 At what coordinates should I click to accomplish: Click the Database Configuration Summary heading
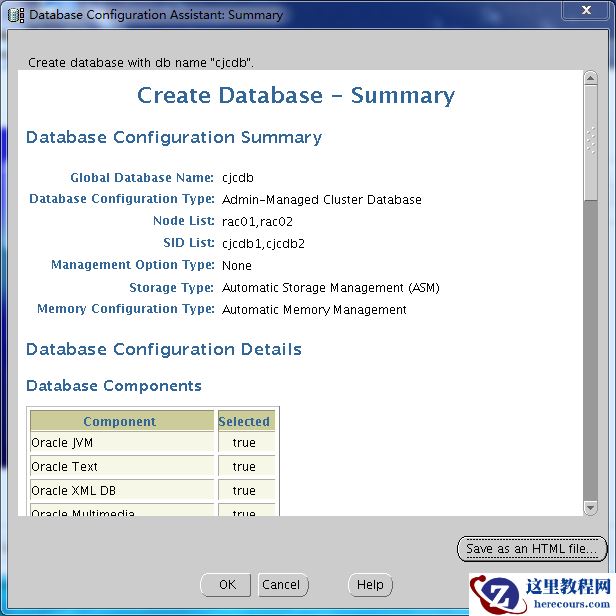tap(174, 138)
